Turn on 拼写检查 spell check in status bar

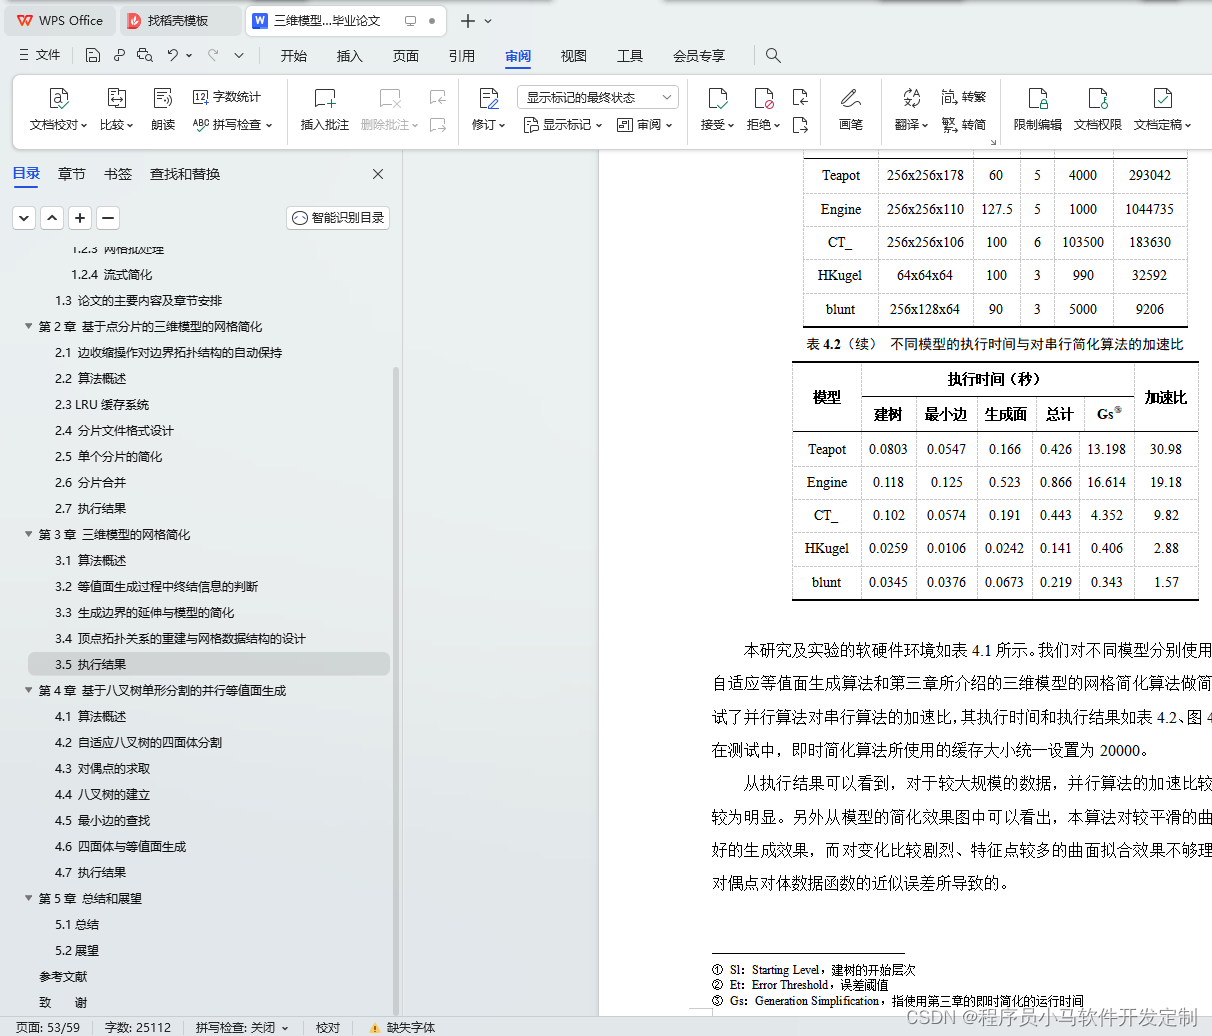click(x=234, y=1027)
